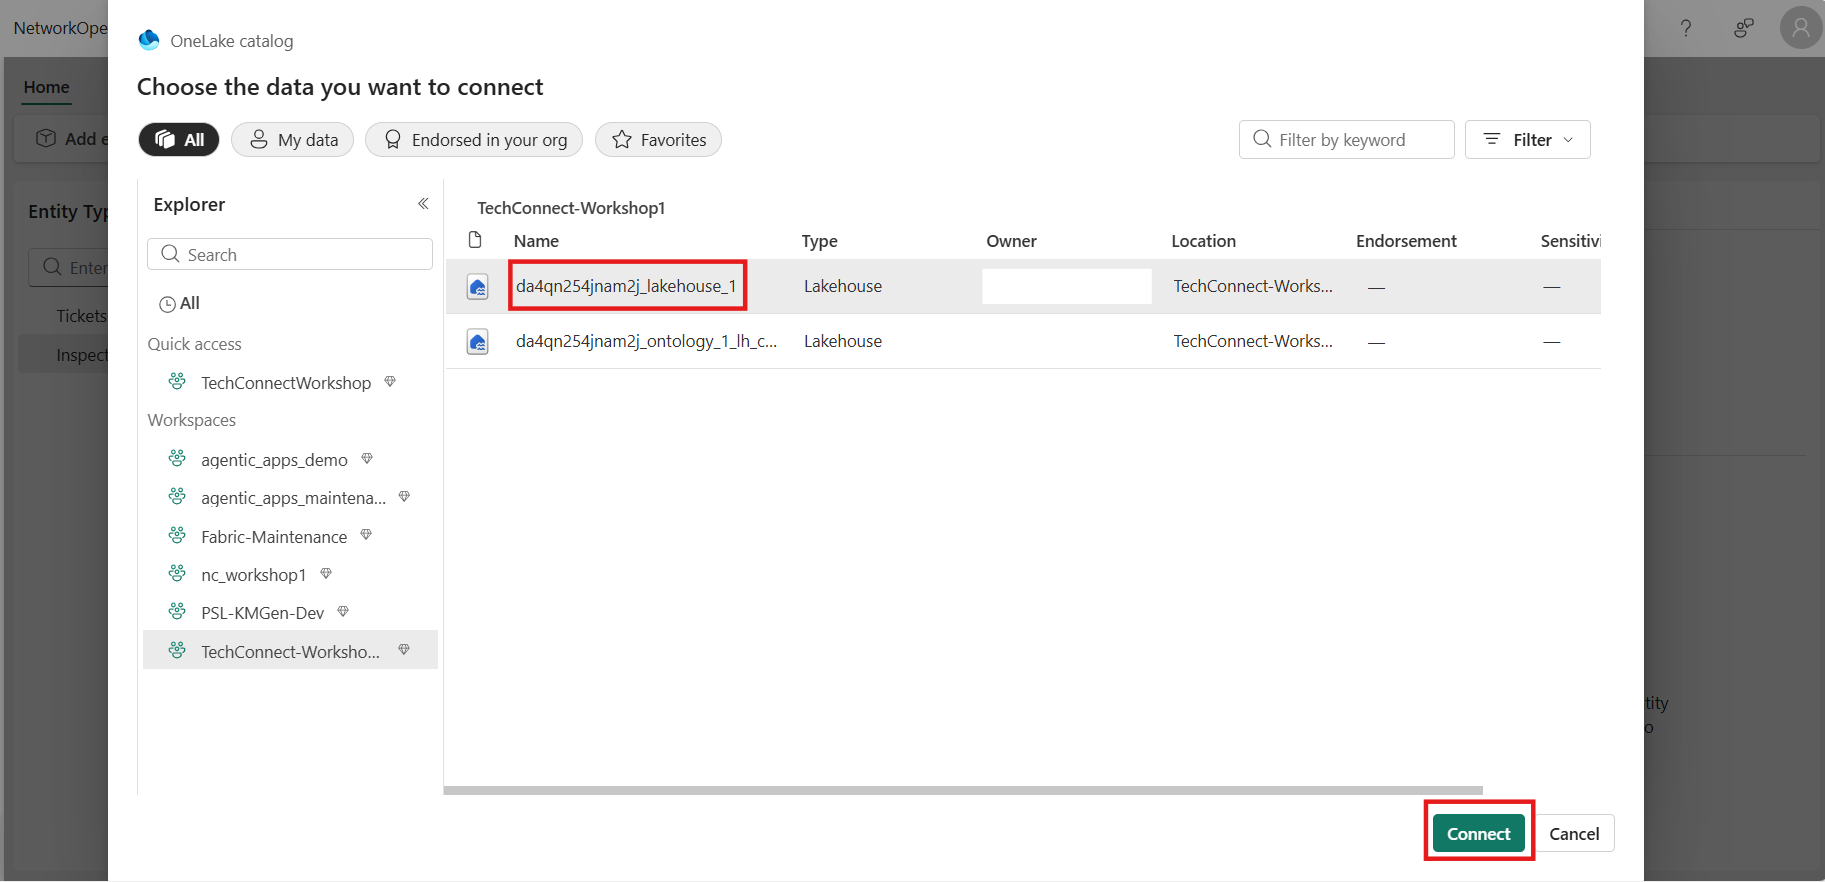Click the agentic_apps_demo workspace icon
The width and height of the screenshot is (1825, 882).
(177, 458)
